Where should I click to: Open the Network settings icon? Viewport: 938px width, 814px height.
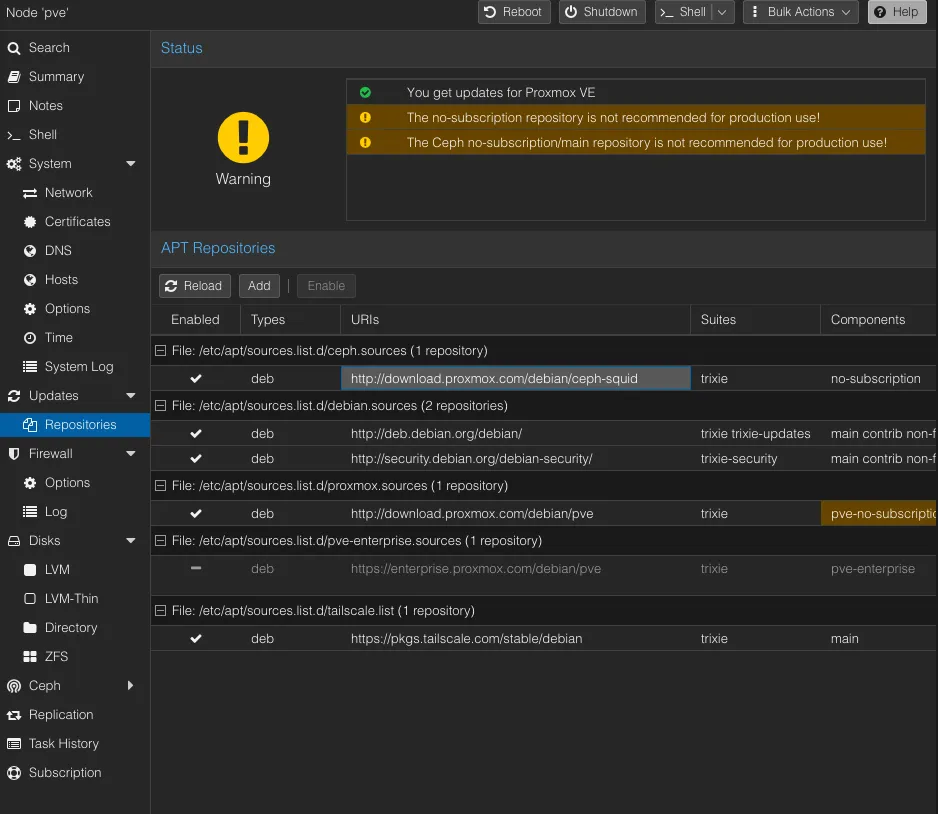coord(29,193)
